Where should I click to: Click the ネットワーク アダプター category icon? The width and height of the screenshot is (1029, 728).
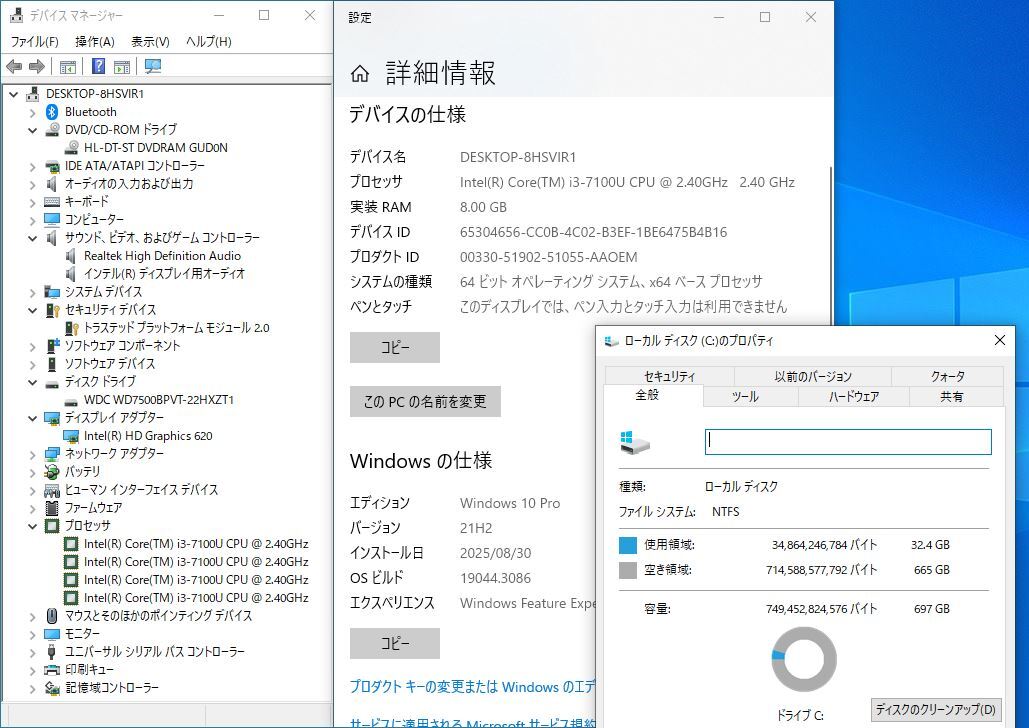(x=52, y=454)
